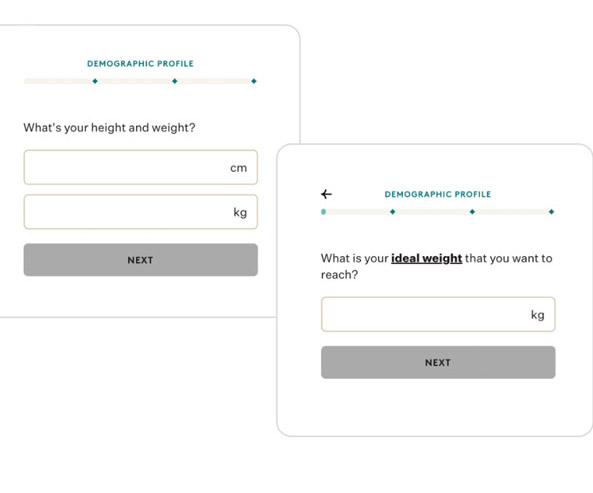Click Demographic Profile heading beside back arrow

[x=438, y=194]
